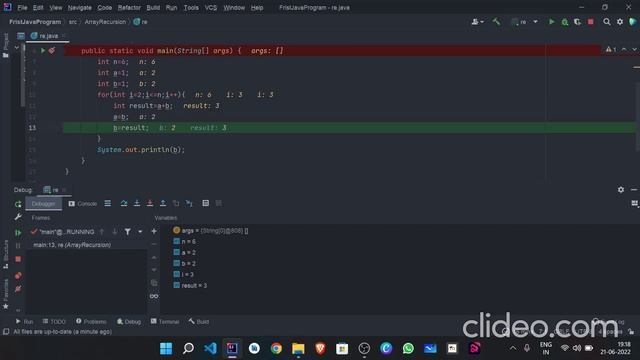This screenshot has width=640, height=360.
Task: Add new watch with plus icon
Action: tap(154, 231)
